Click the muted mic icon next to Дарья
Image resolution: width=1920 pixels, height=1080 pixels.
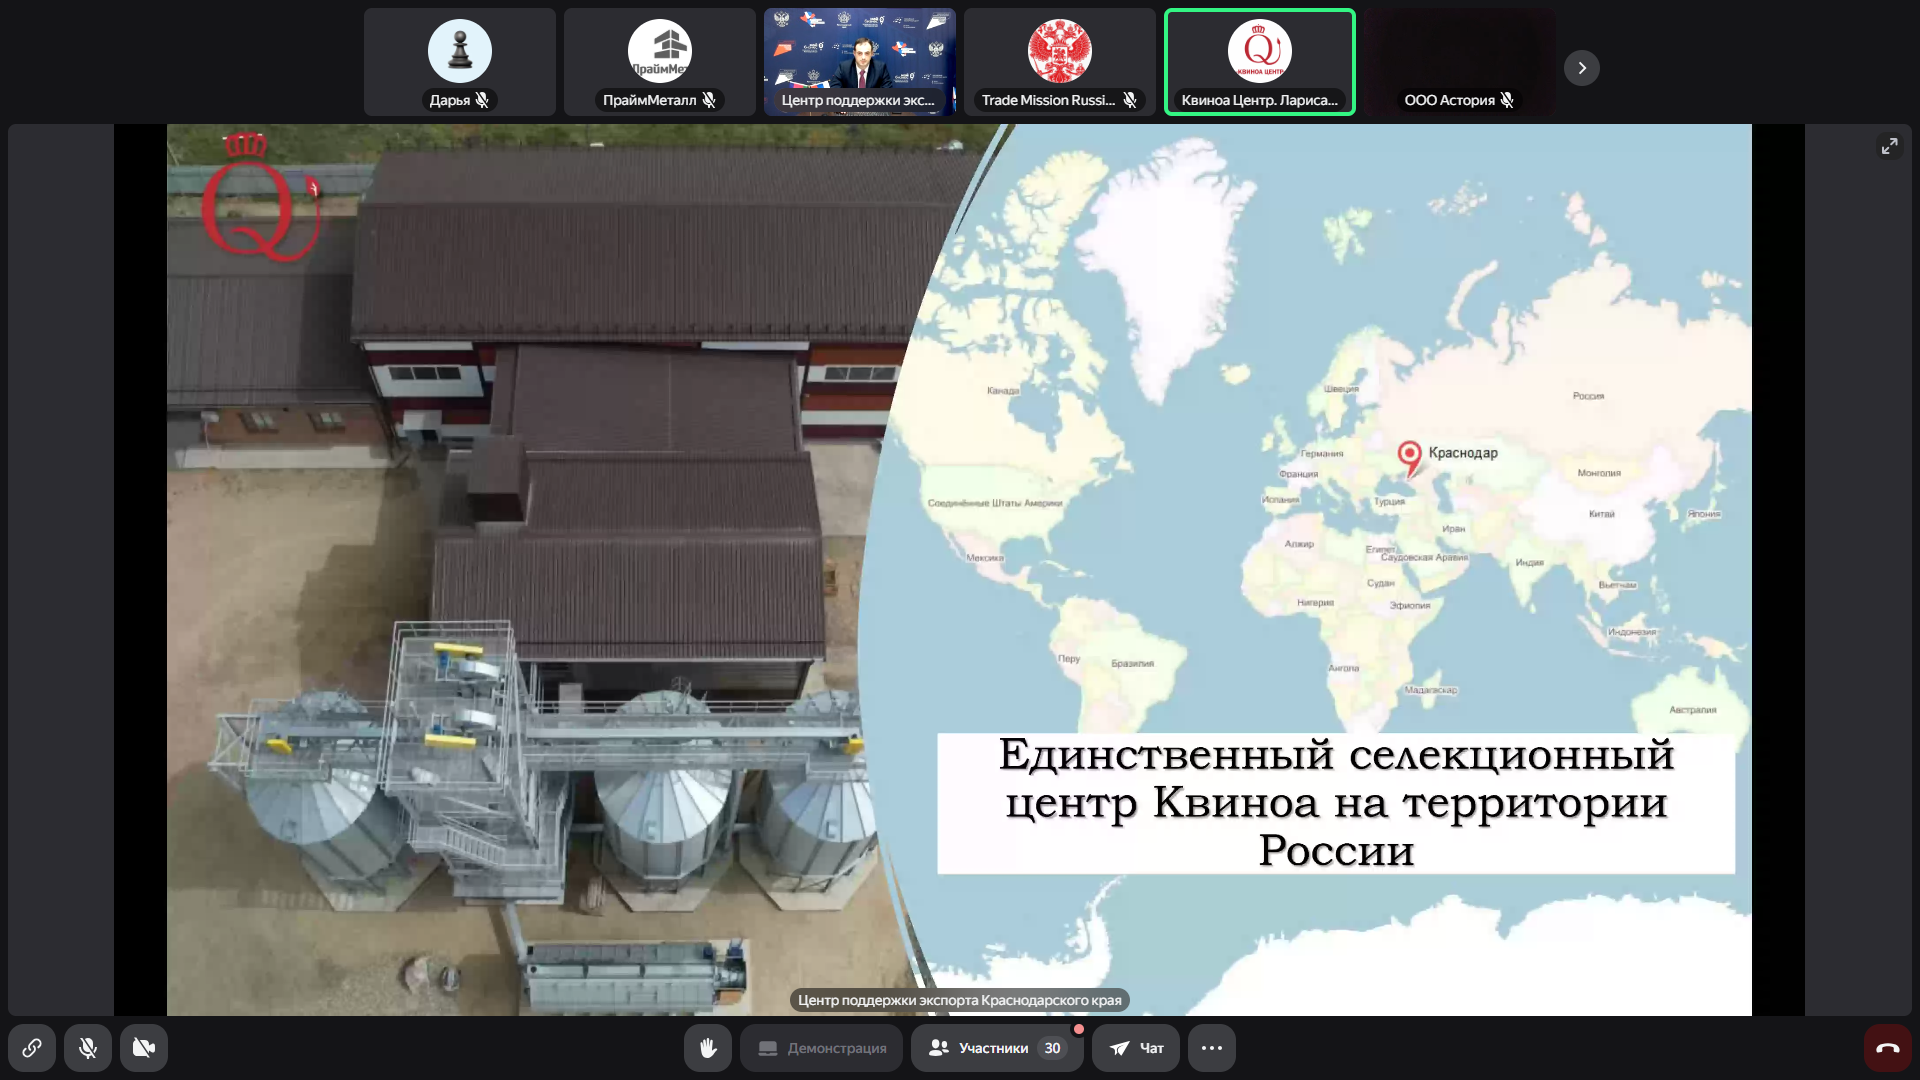tap(482, 100)
